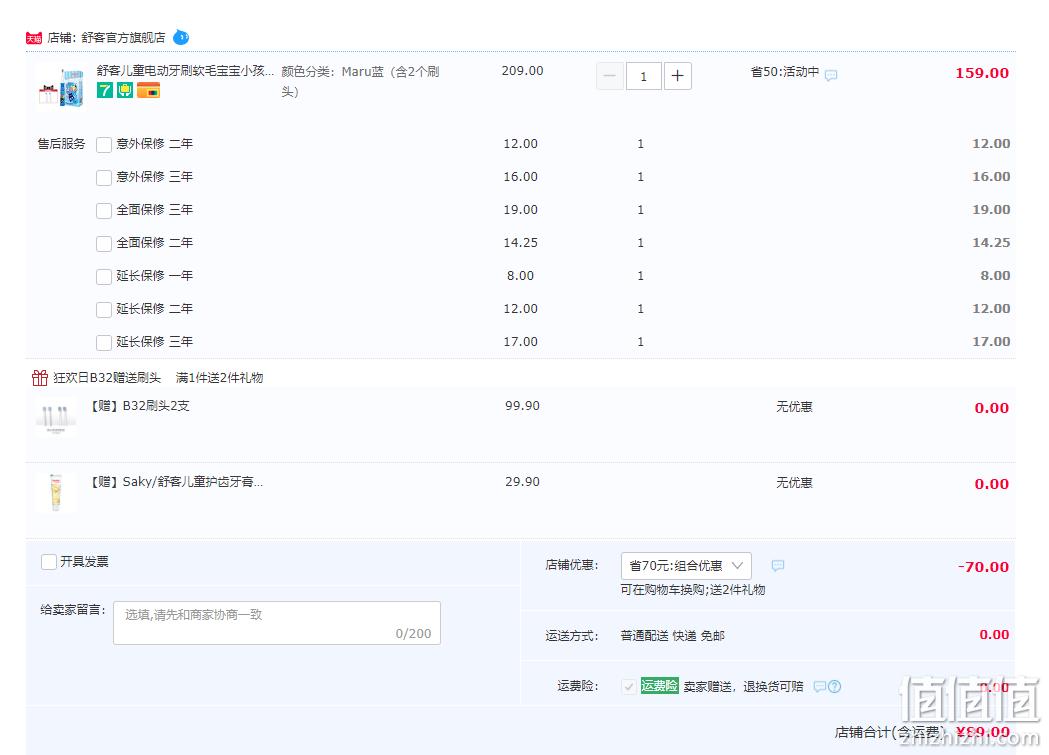Screen dimensions: 1049x755
Task: Click the Tmall logo icon beside store name
Action: point(33,38)
